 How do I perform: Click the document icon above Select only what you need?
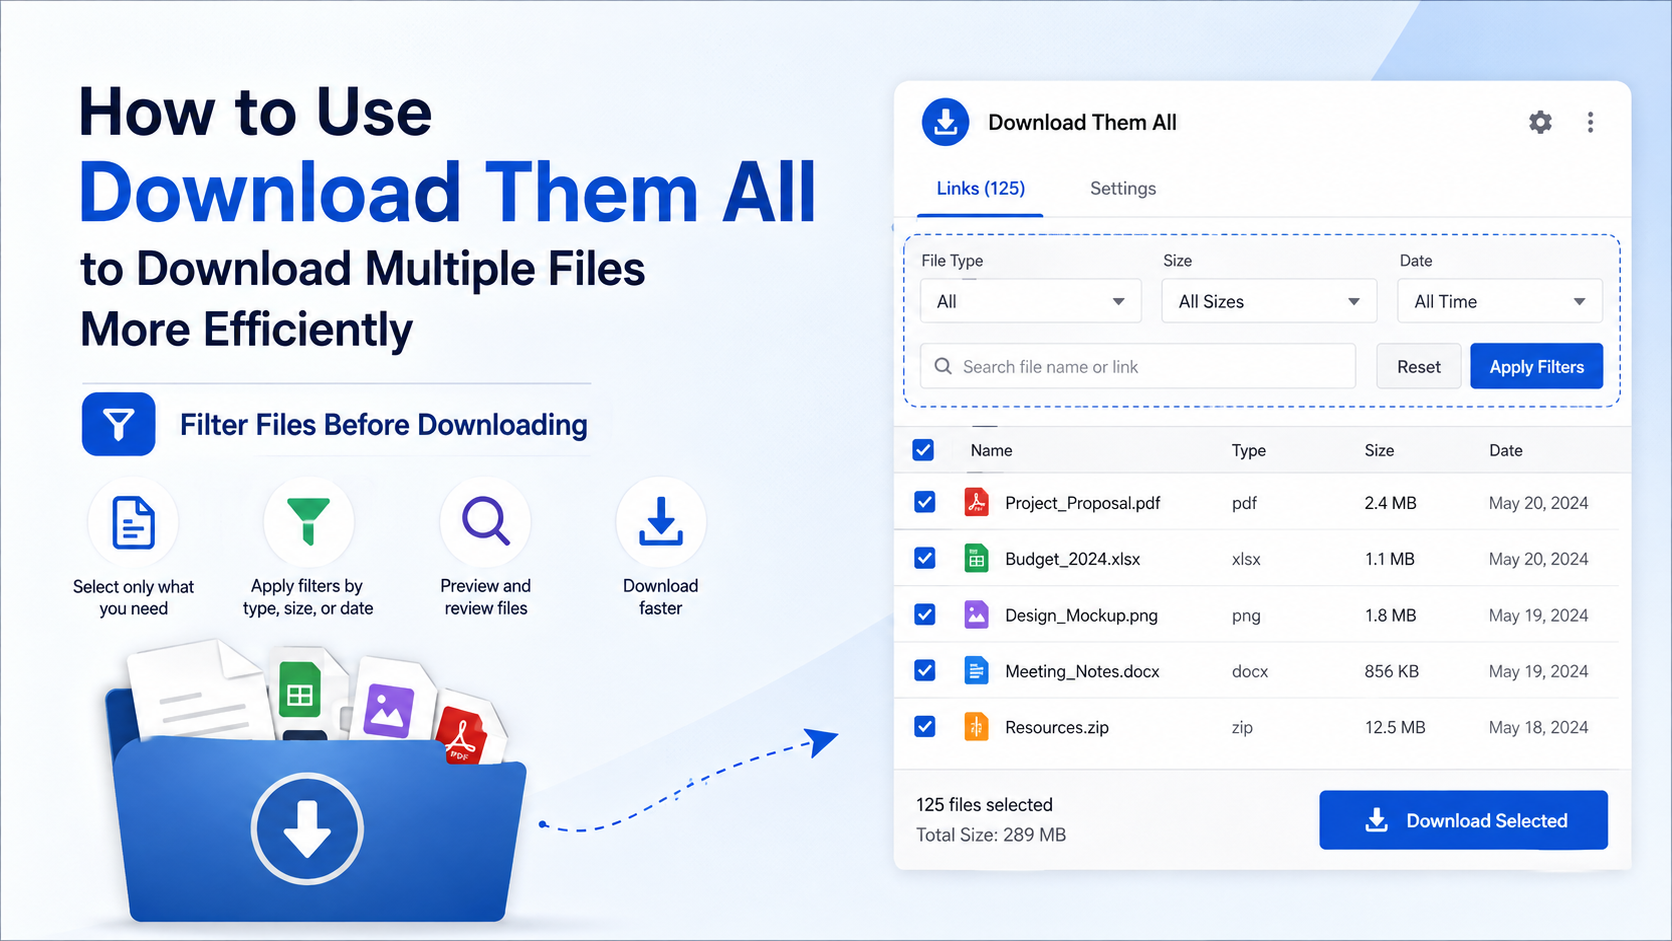[x=133, y=522]
